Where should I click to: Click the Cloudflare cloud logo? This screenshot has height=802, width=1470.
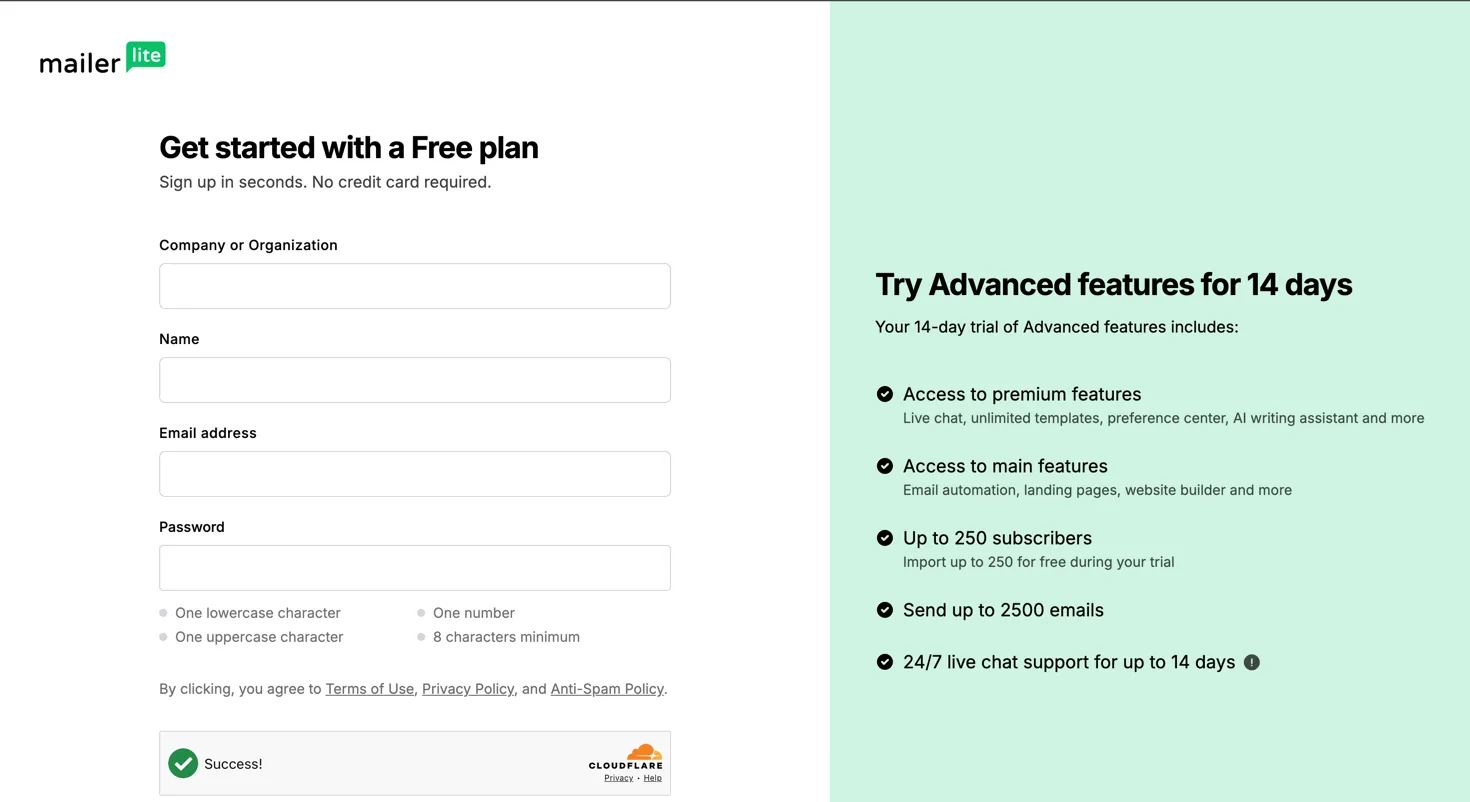tap(644, 752)
